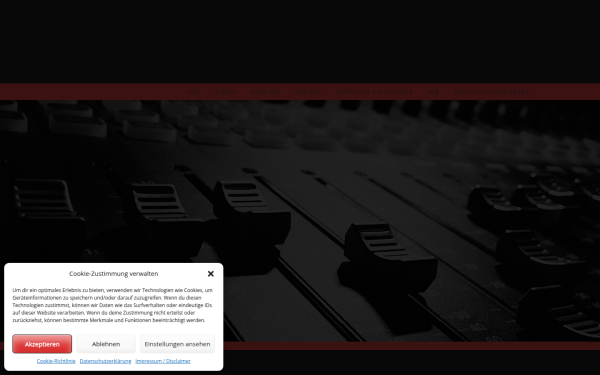This screenshot has height=375, width=600.
Task: Click the Ablehnen button
Action: [x=106, y=344]
